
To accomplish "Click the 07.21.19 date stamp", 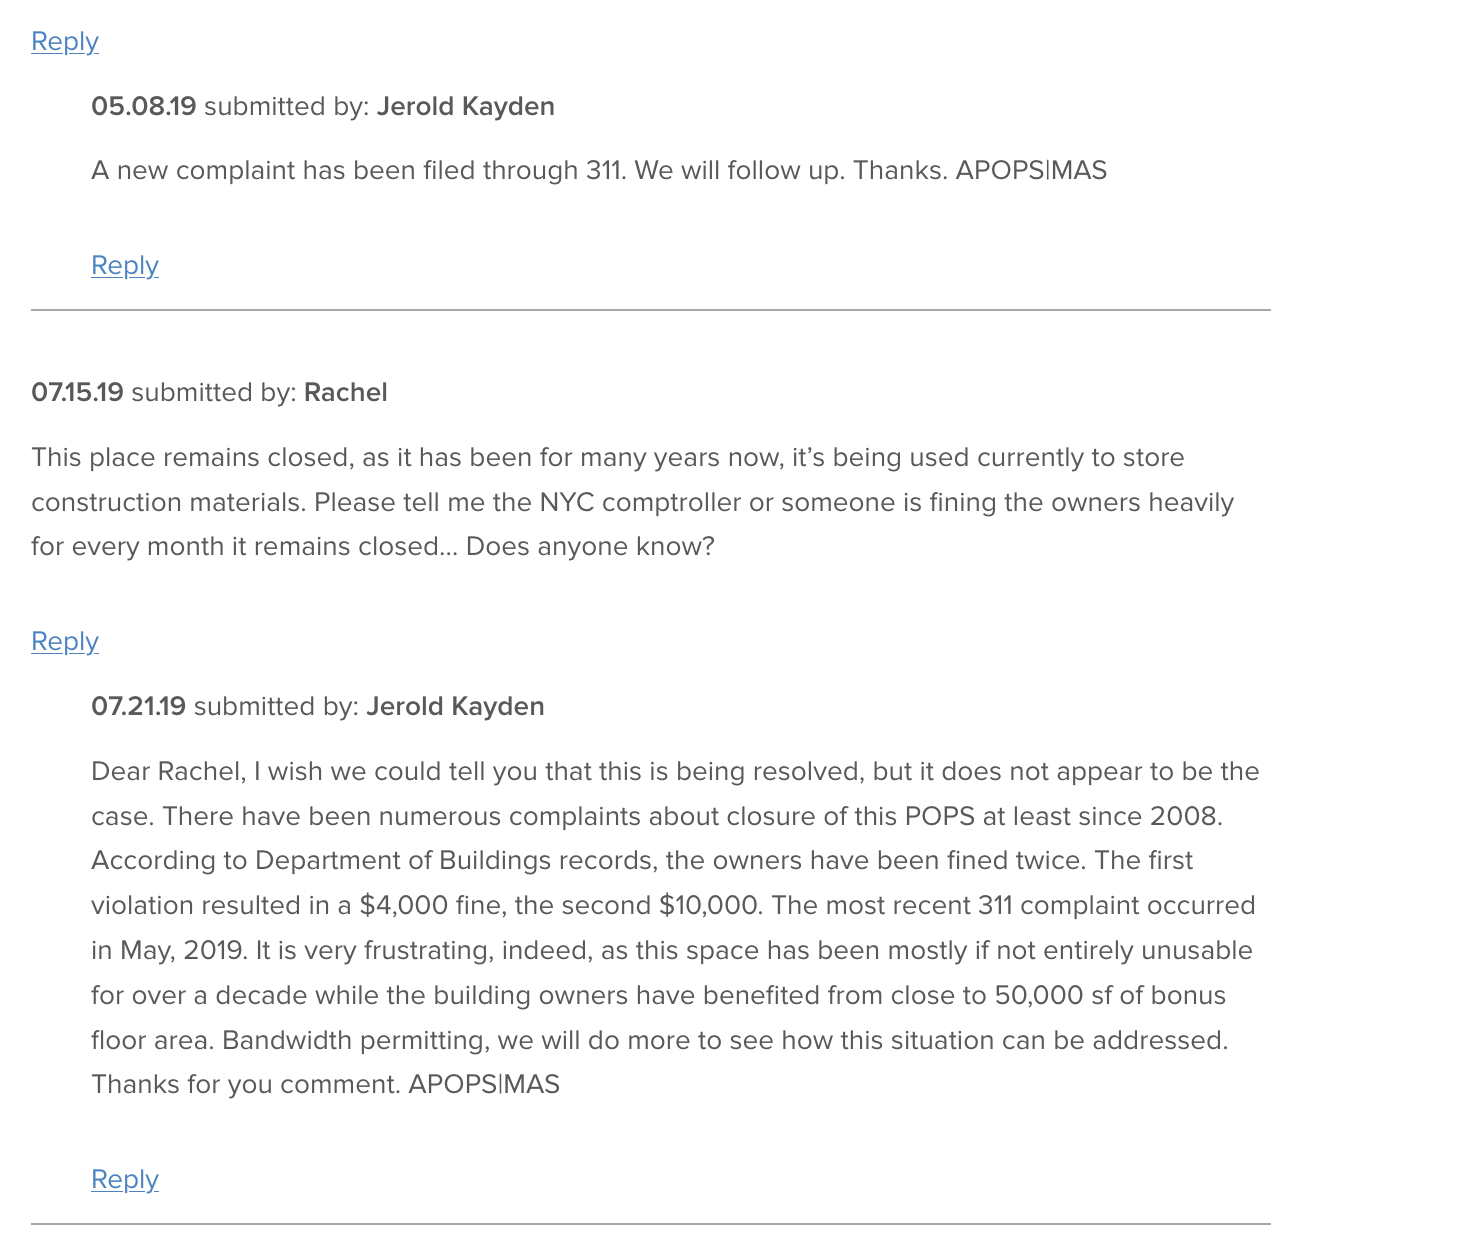I will (139, 706).
